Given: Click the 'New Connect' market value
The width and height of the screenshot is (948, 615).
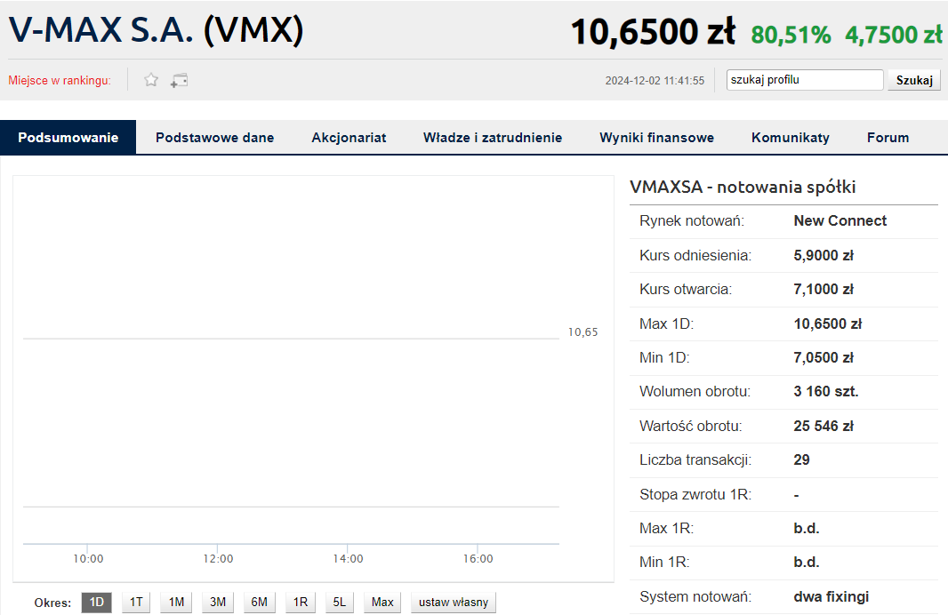Looking at the screenshot, I should (840, 221).
